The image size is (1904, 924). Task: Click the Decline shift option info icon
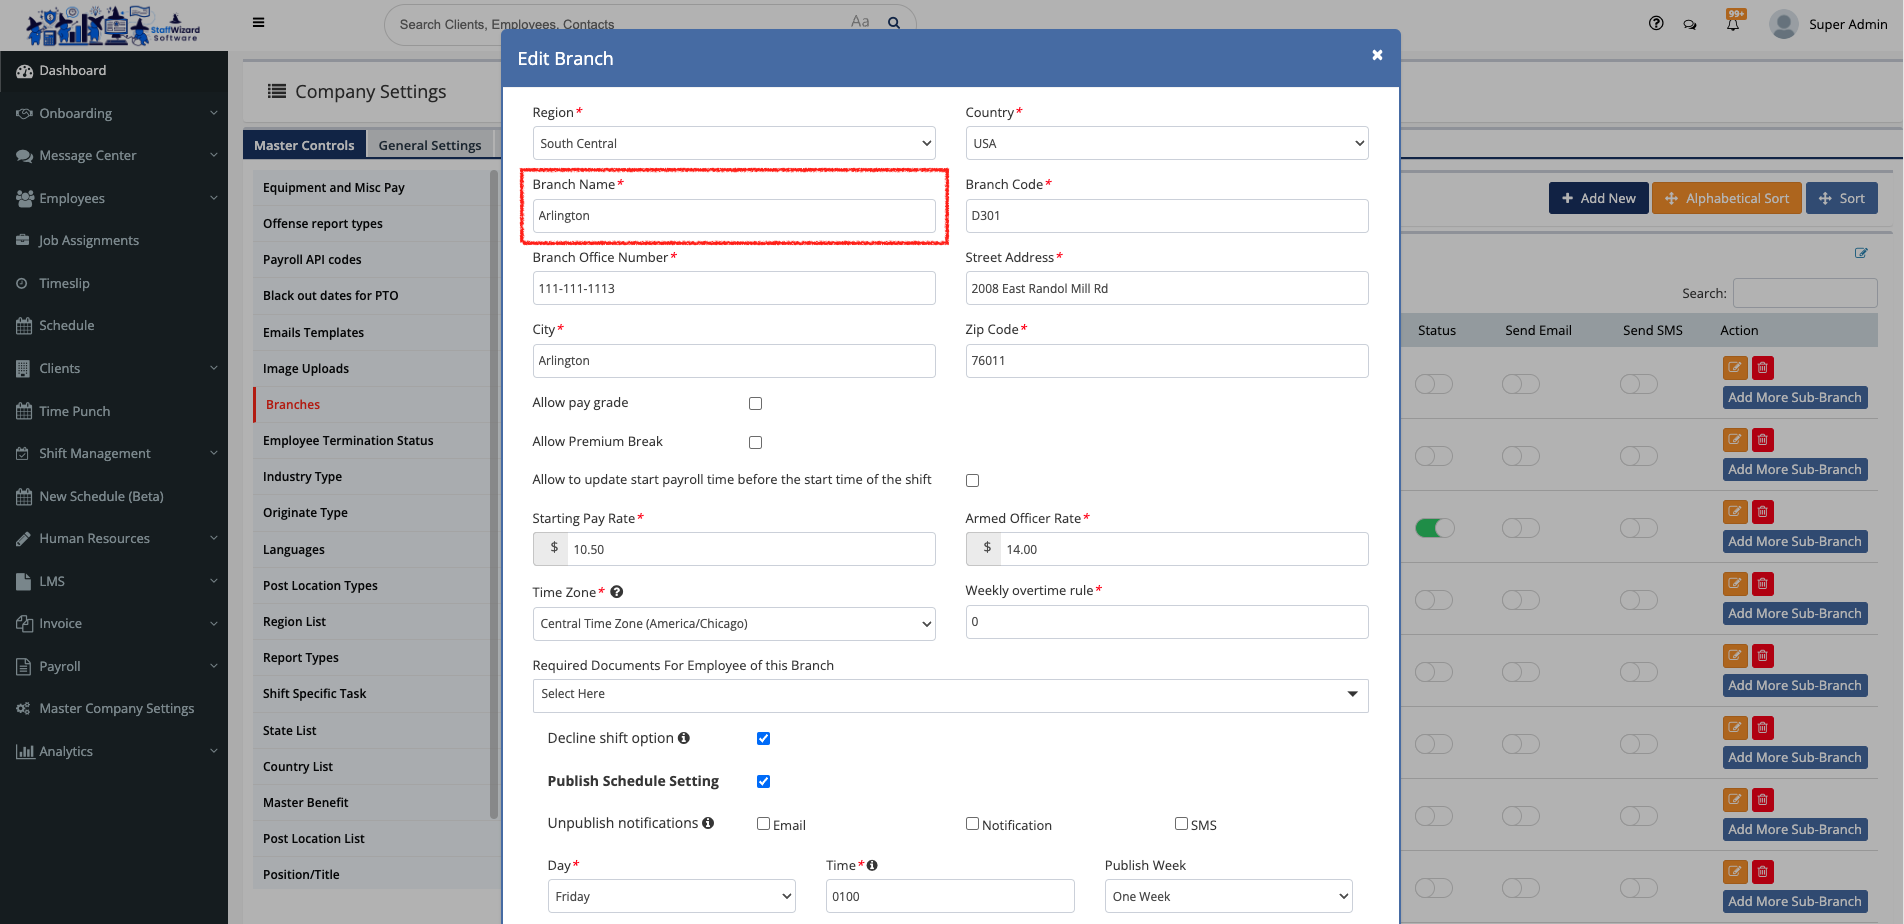(684, 738)
